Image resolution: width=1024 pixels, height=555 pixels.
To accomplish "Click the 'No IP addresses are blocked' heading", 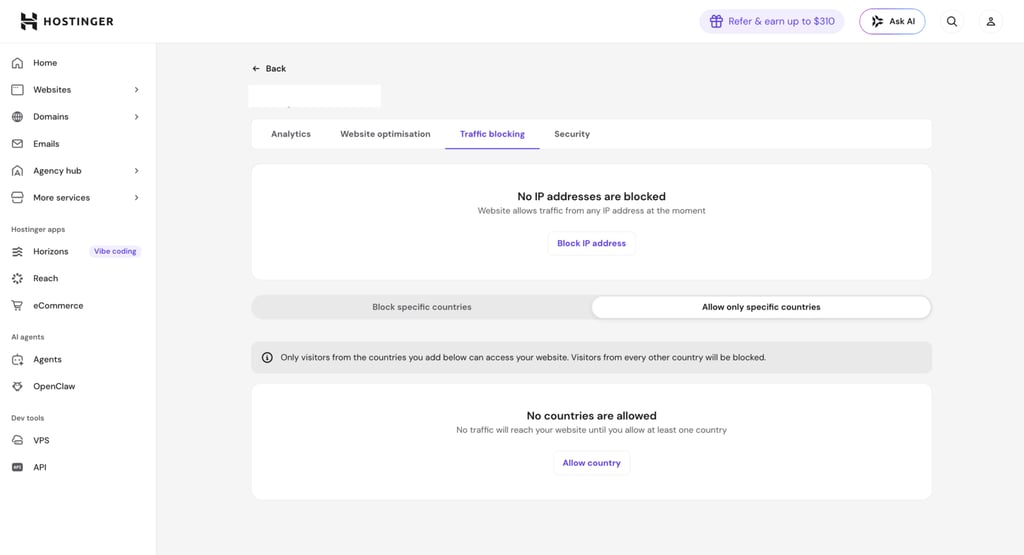I will point(592,197).
